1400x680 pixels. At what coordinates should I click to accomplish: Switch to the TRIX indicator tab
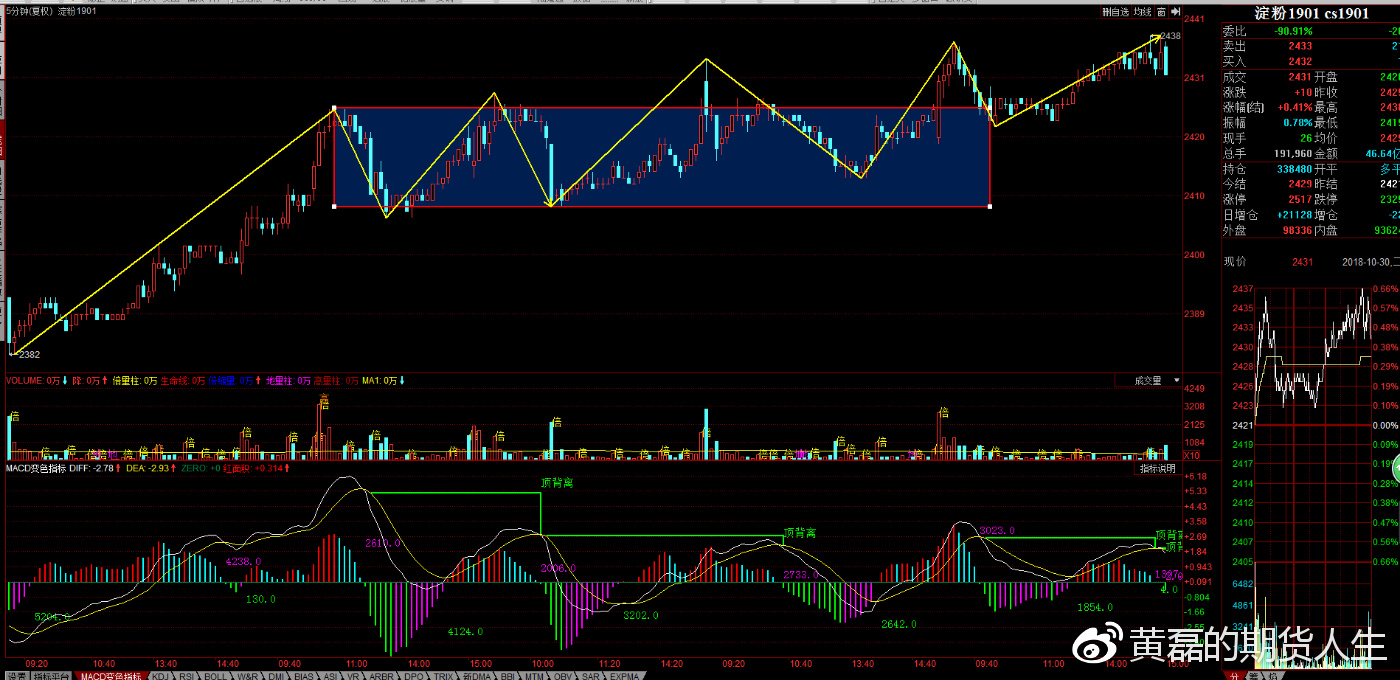pyautogui.click(x=443, y=676)
